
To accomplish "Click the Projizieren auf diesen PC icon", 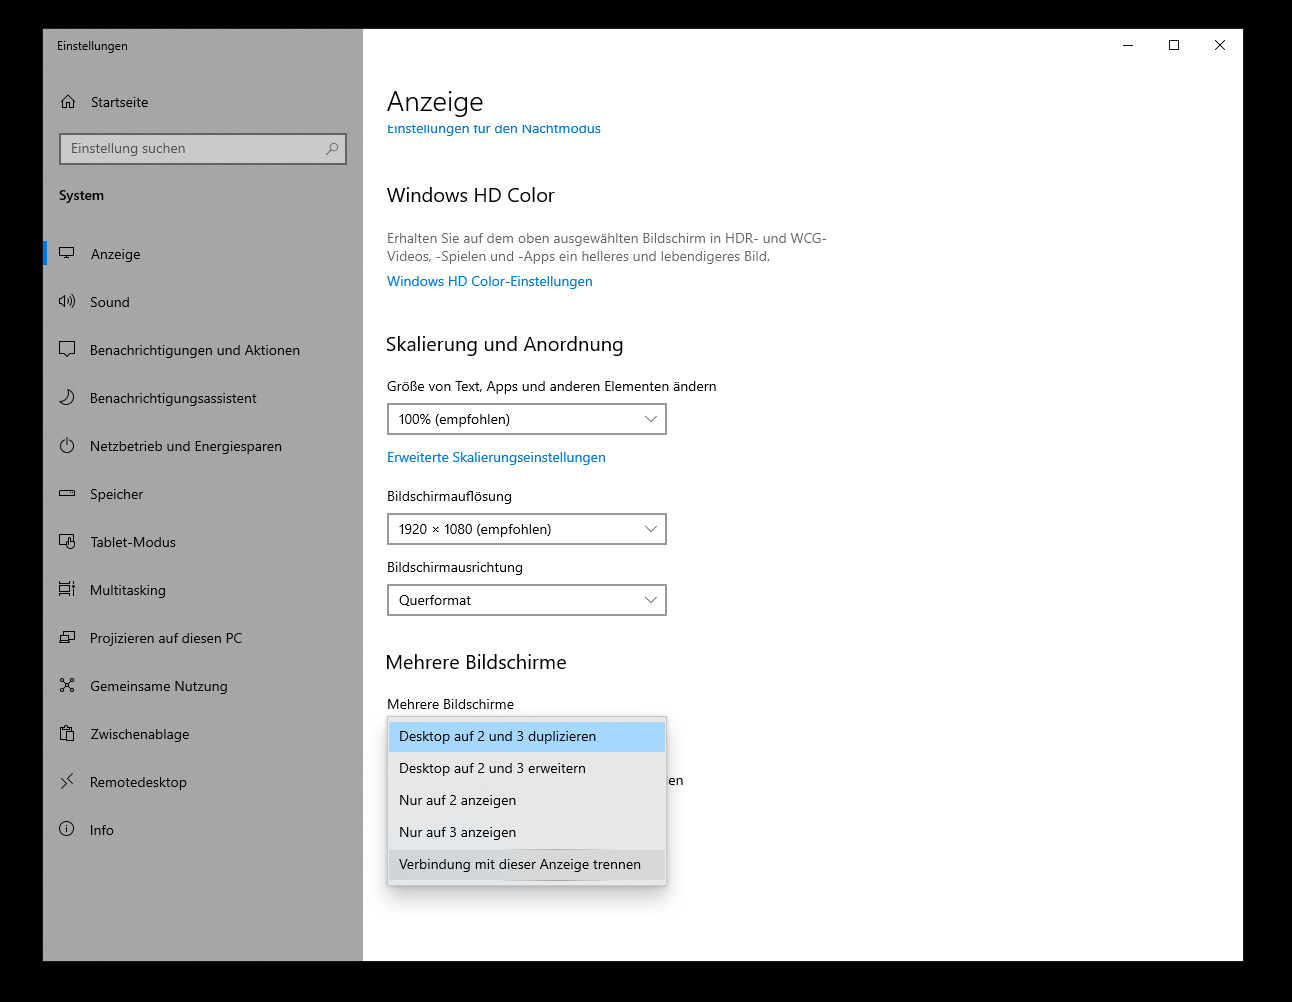I will click(x=67, y=637).
